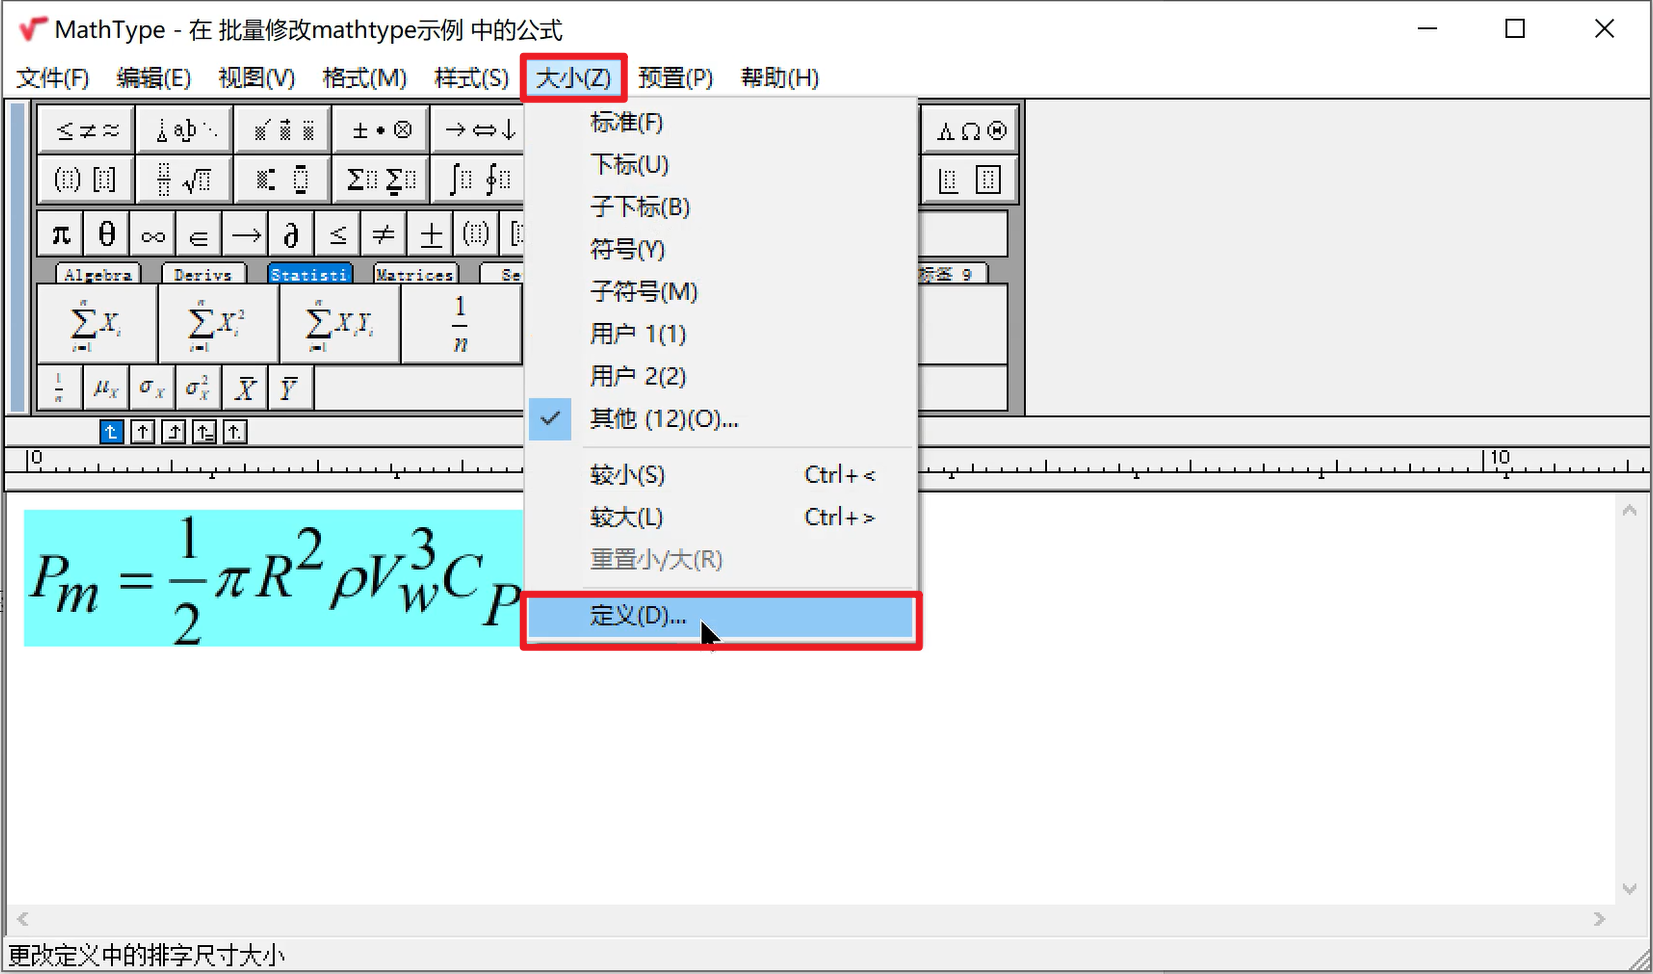Choose 子下标(B) size
The image size is (1653, 974).
pyautogui.click(x=721, y=207)
